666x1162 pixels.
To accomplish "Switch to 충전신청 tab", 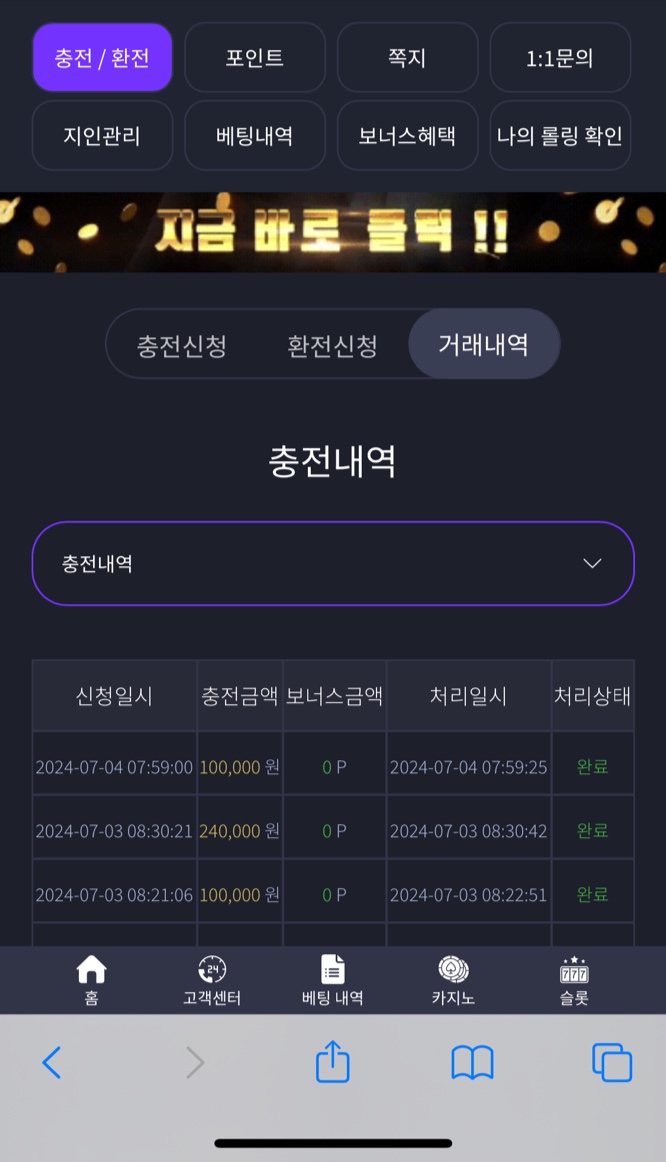I will tap(182, 345).
